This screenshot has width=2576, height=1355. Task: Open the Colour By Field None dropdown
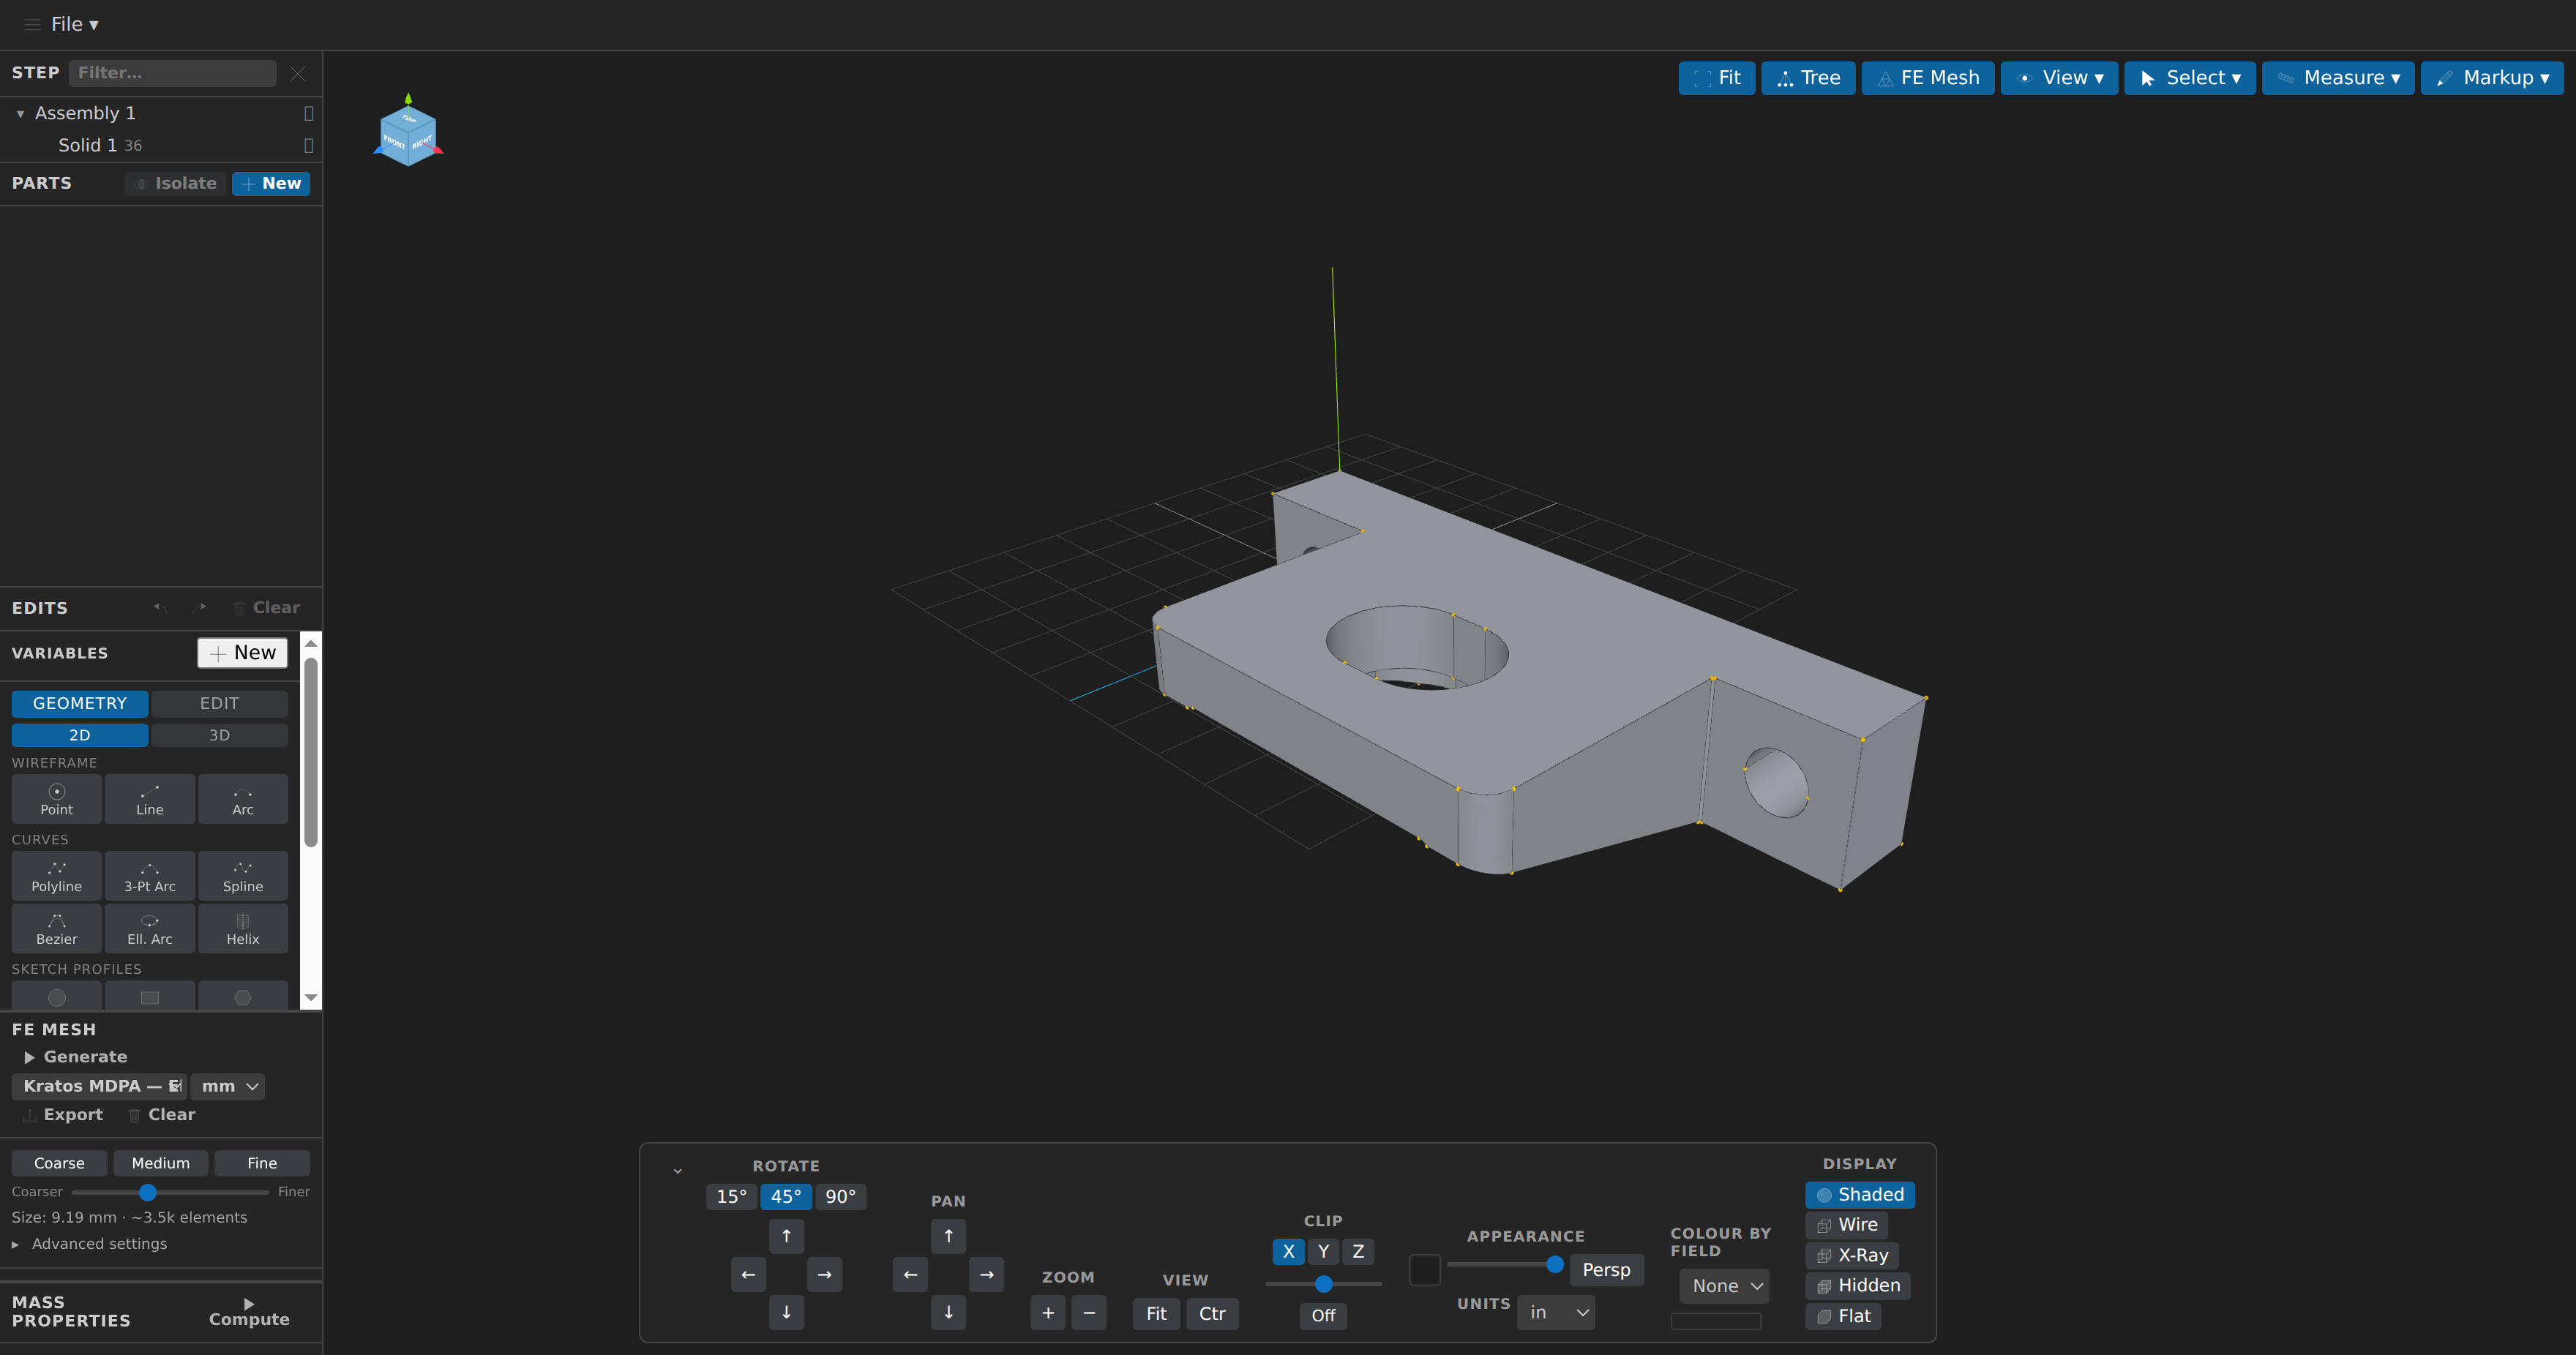(1725, 1286)
